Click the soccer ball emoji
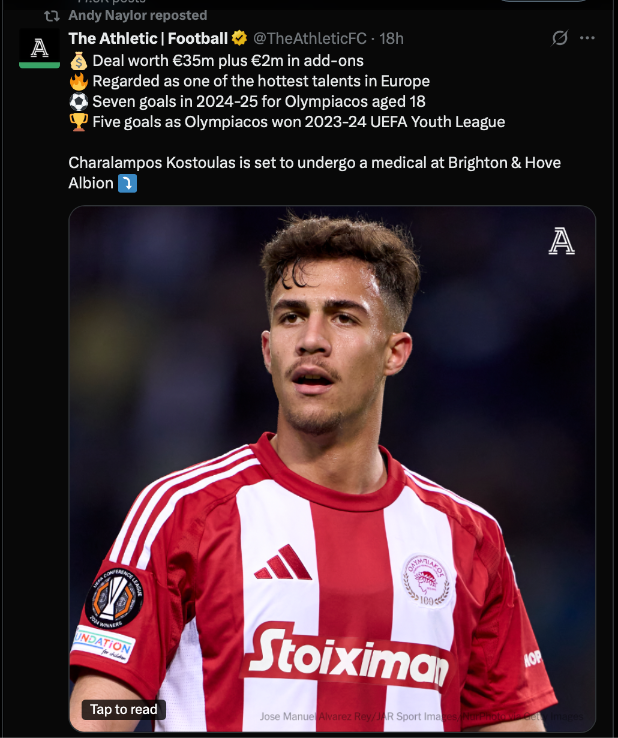The width and height of the screenshot is (618, 738). coord(79,102)
